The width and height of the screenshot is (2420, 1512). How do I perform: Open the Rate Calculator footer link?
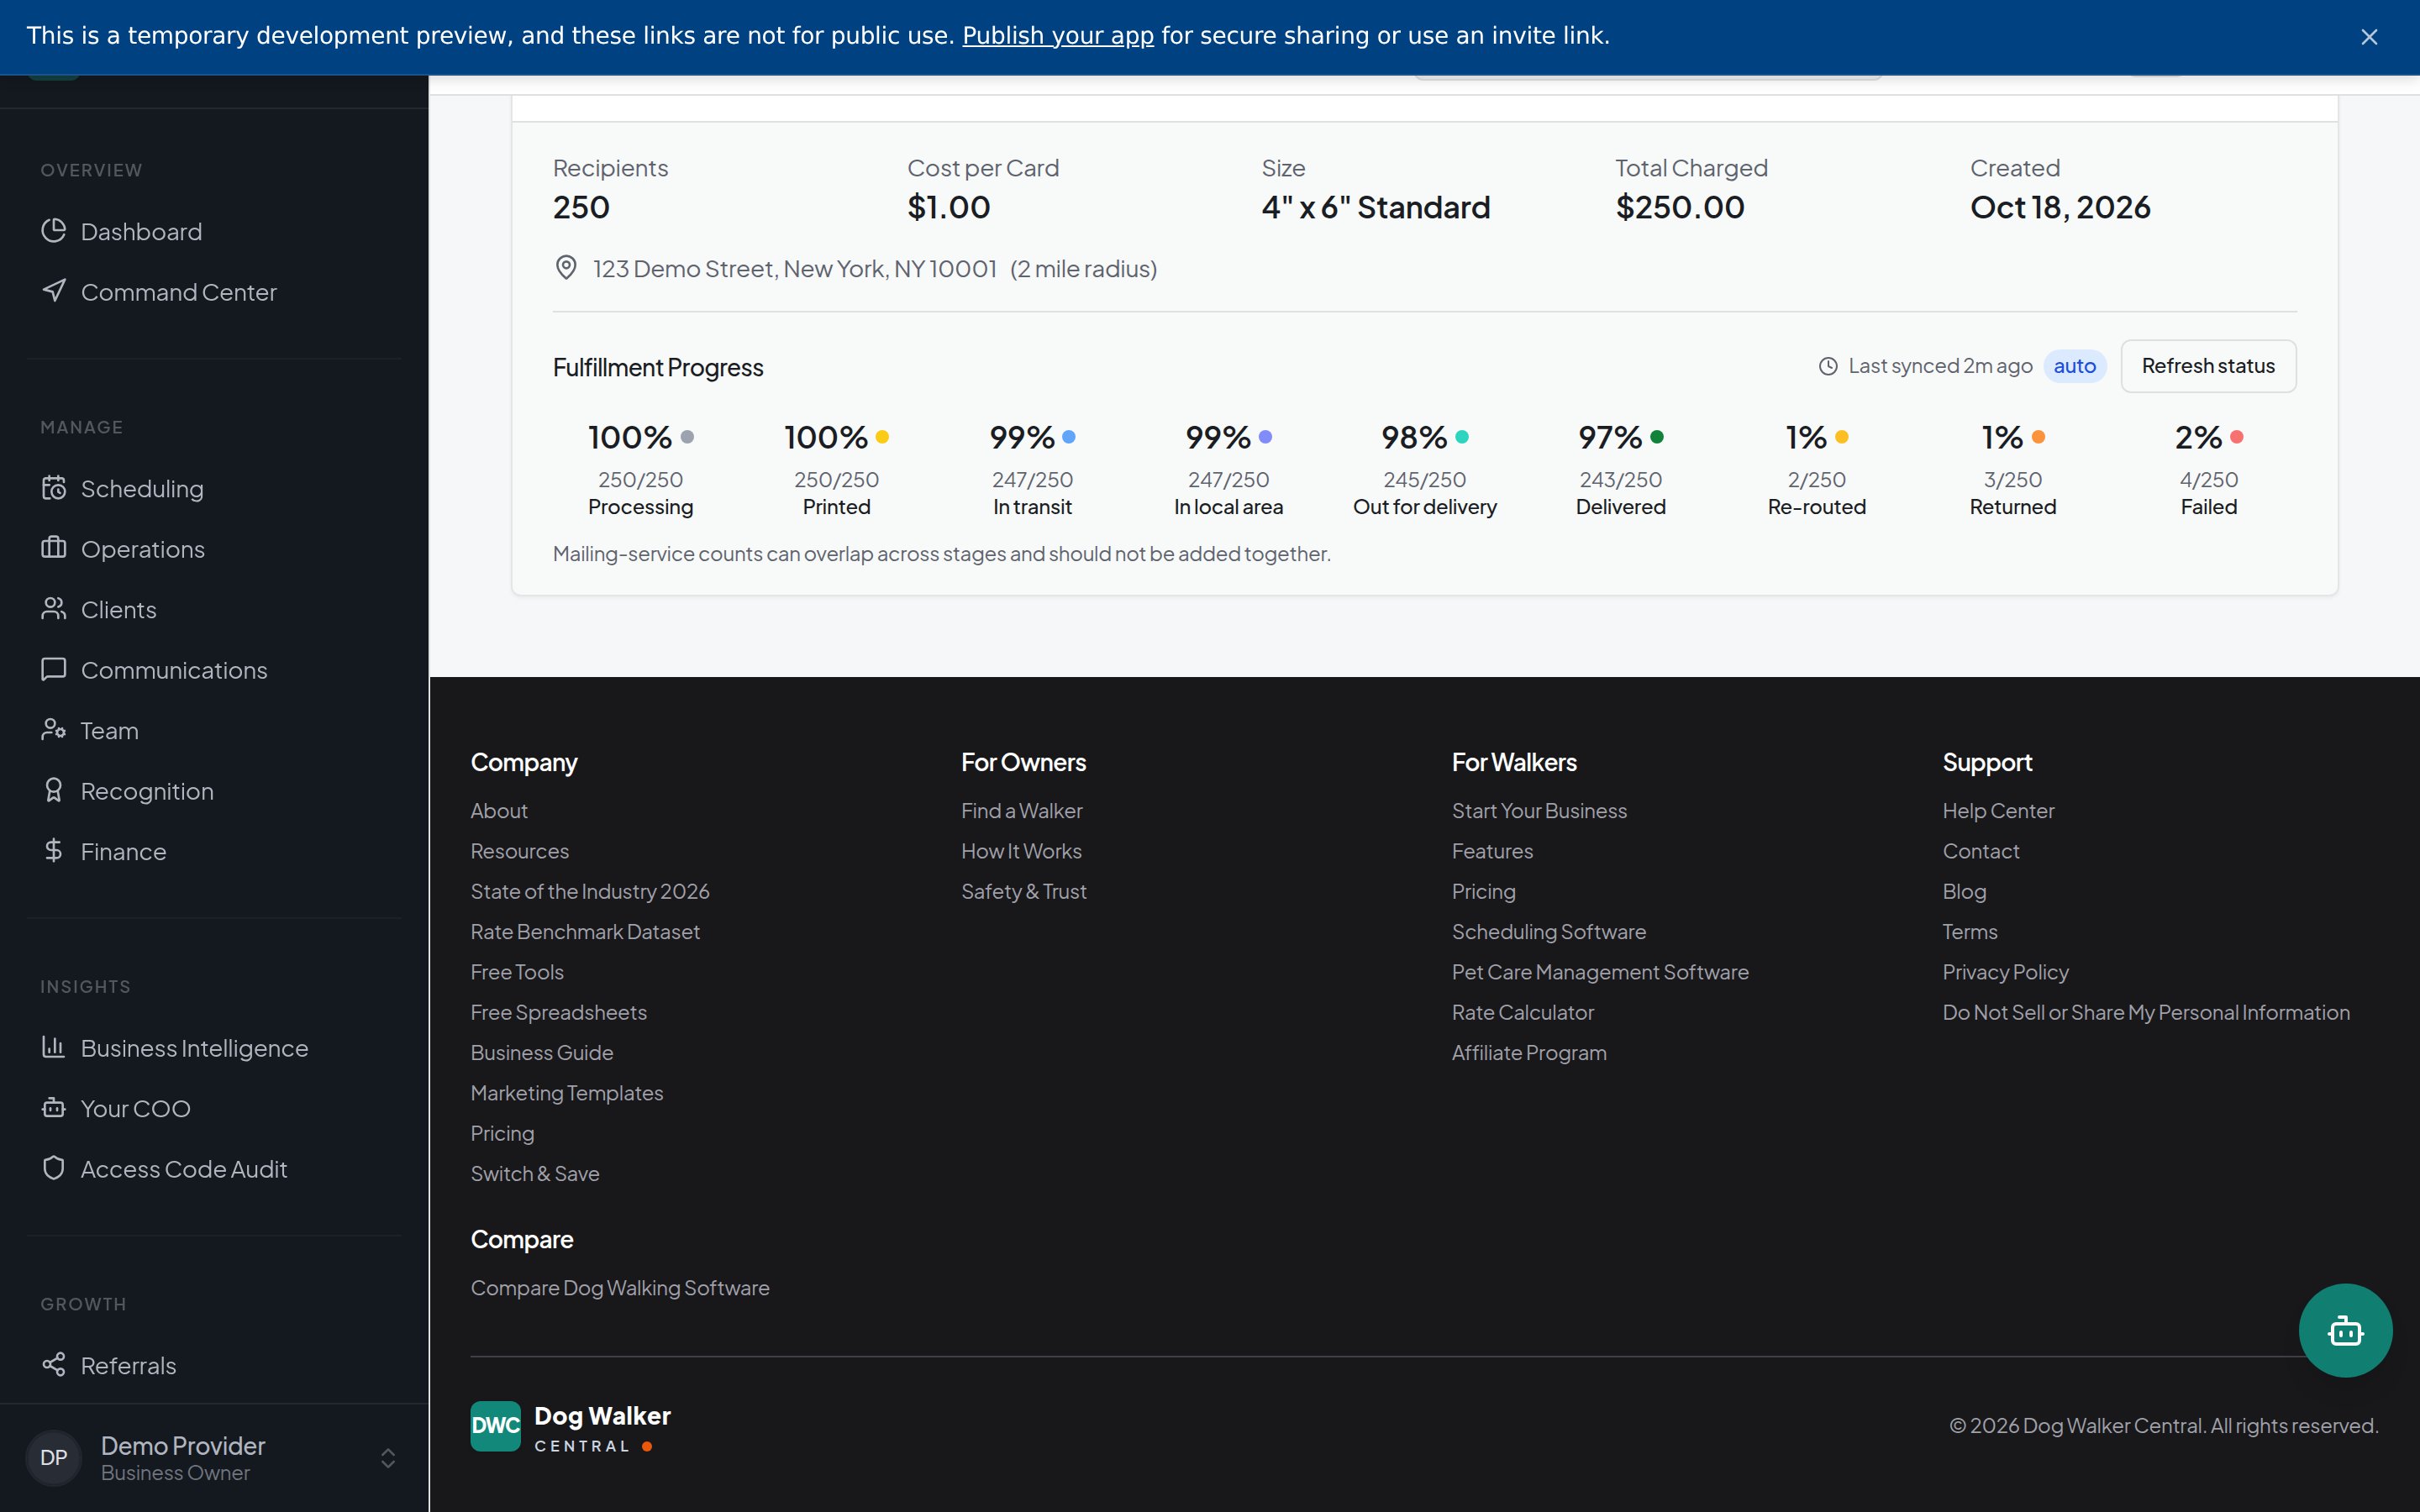tap(1522, 1012)
